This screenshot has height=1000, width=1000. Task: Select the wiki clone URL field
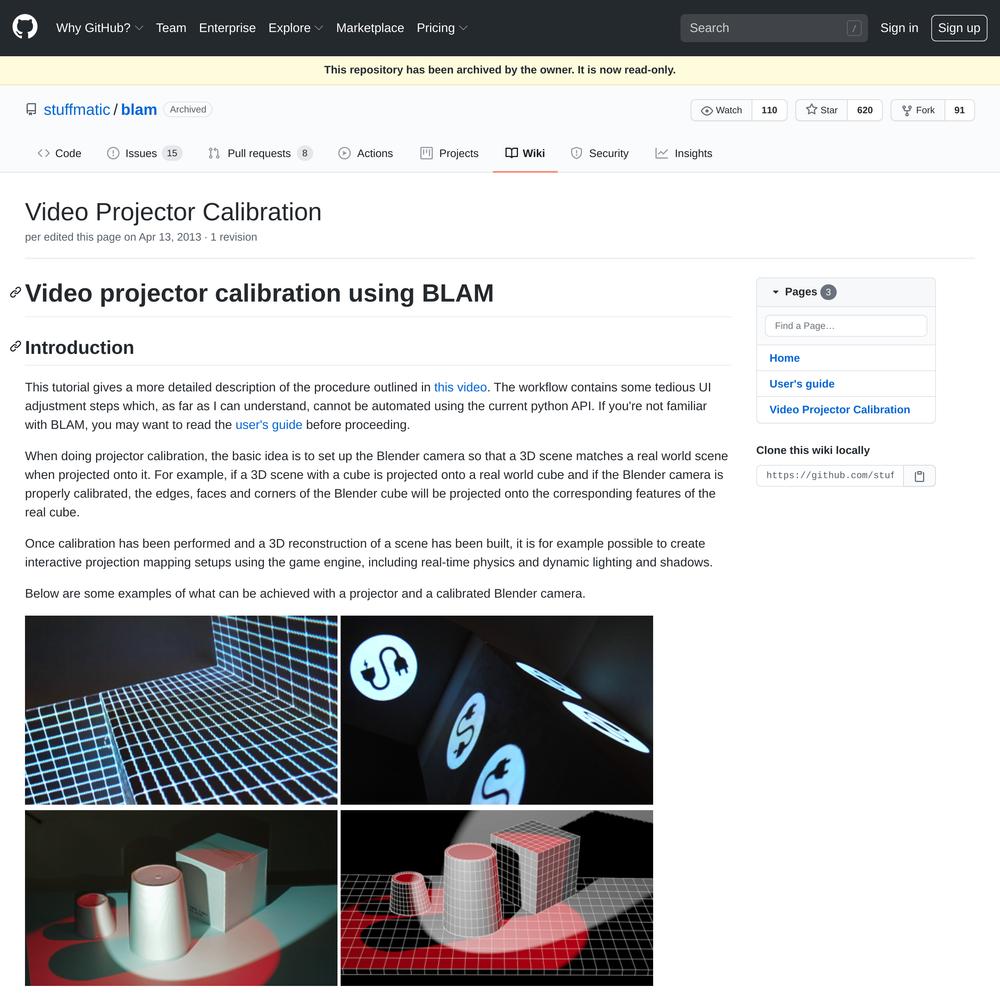[x=830, y=475]
